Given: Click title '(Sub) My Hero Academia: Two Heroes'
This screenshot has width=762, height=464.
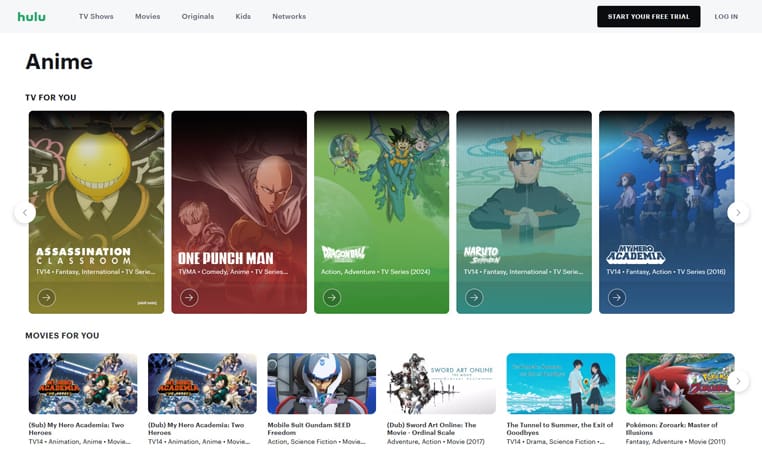Looking at the screenshot, I should point(76,429).
